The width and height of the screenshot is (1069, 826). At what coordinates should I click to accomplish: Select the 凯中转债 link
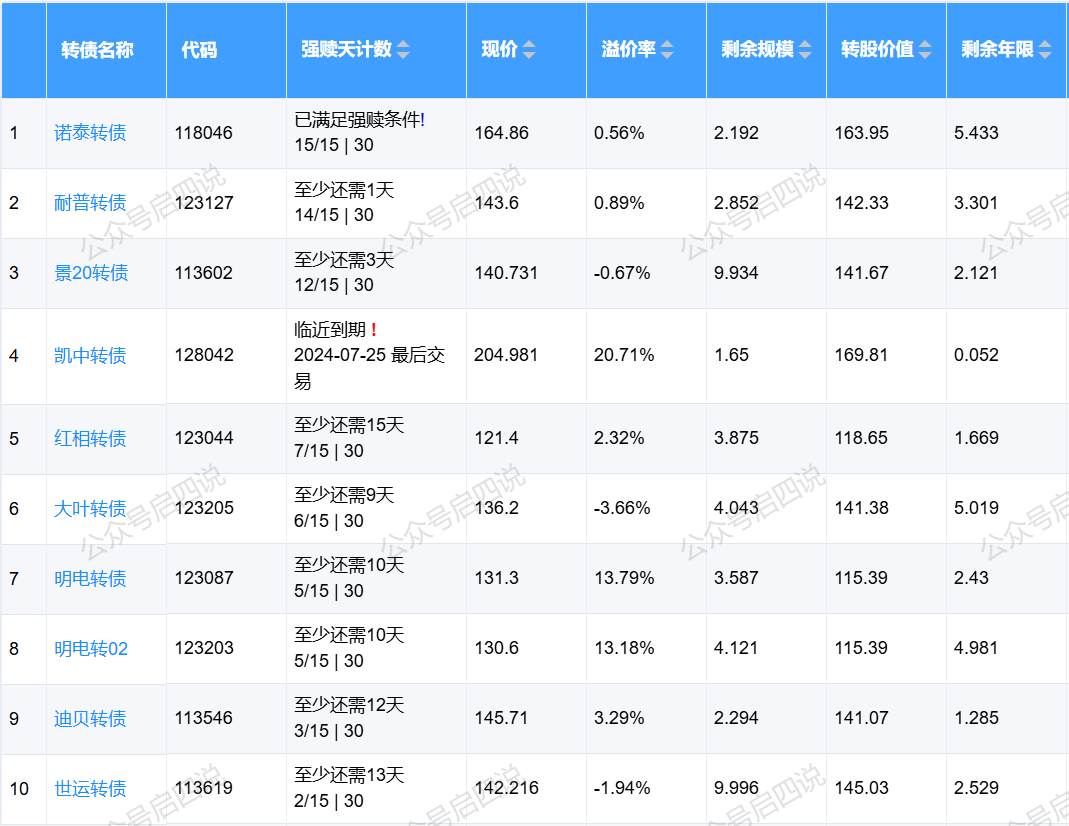point(90,356)
